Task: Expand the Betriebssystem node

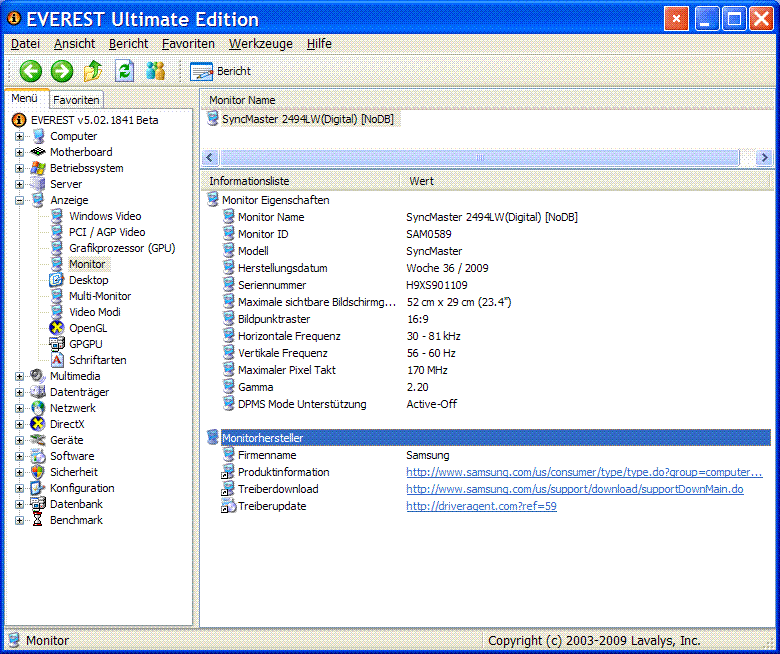Action: click(x=19, y=168)
